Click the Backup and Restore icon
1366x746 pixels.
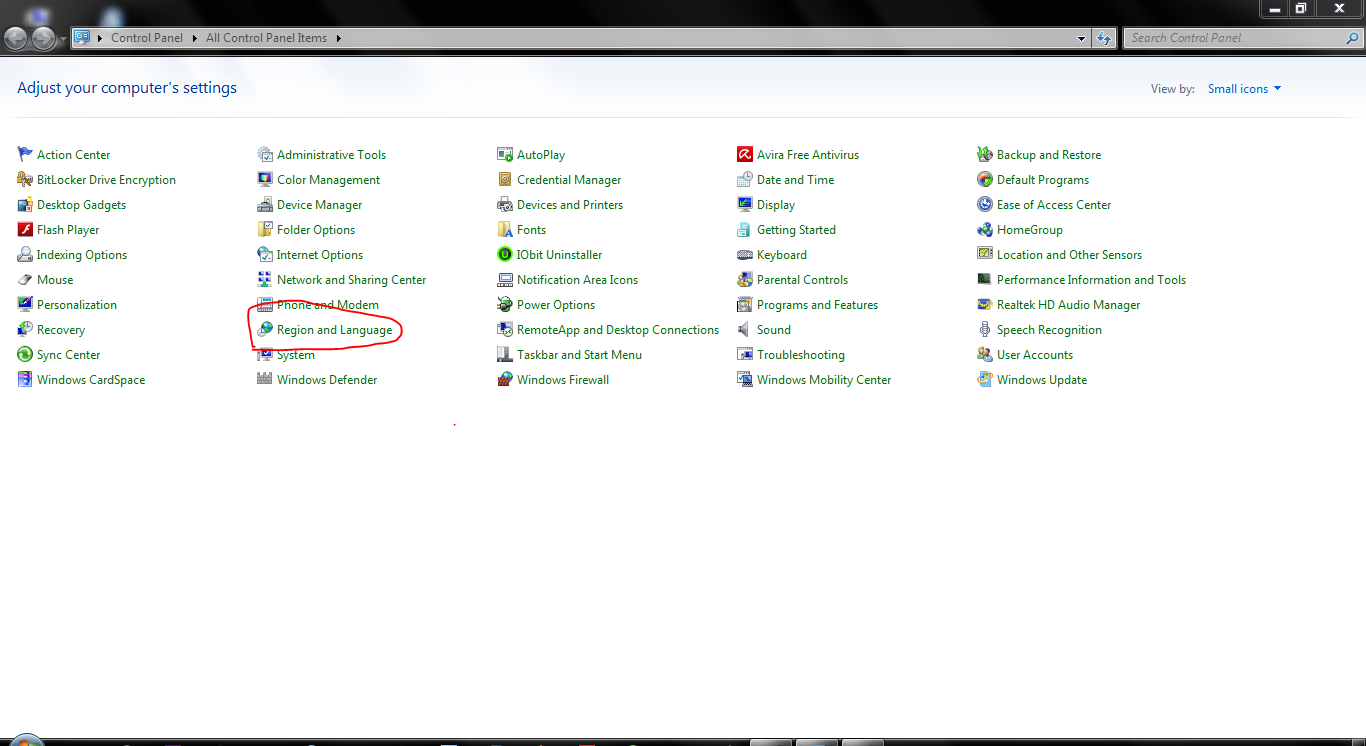985,154
